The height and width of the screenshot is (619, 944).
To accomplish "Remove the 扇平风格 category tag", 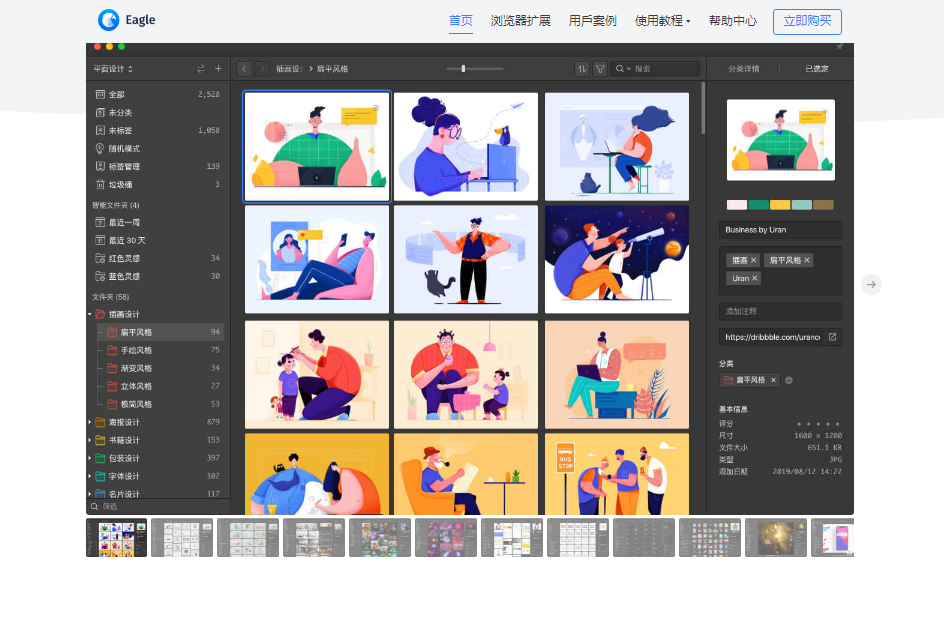I will click(774, 380).
